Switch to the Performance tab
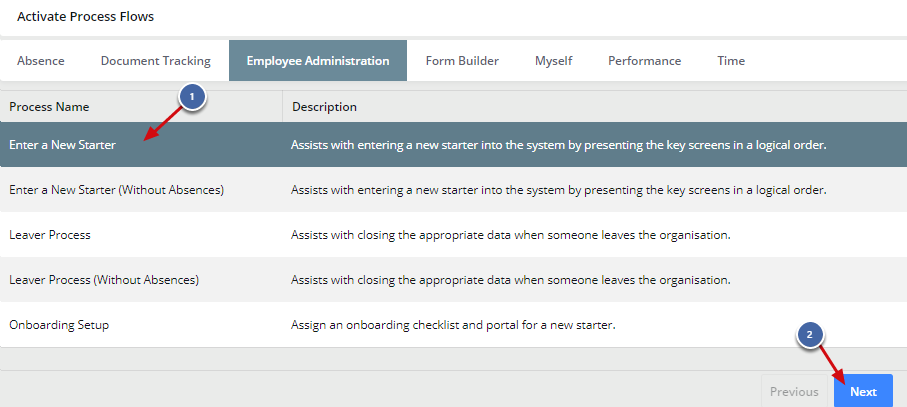Viewport: 907px width, 407px height. pyautogui.click(x=644, y=61)
